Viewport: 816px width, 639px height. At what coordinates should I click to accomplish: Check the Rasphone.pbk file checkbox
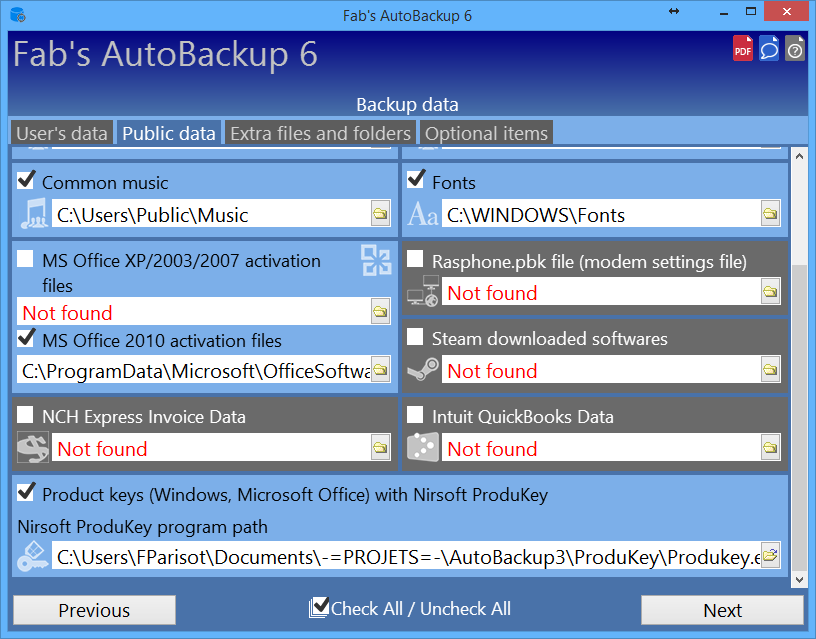tap(415, 259)
